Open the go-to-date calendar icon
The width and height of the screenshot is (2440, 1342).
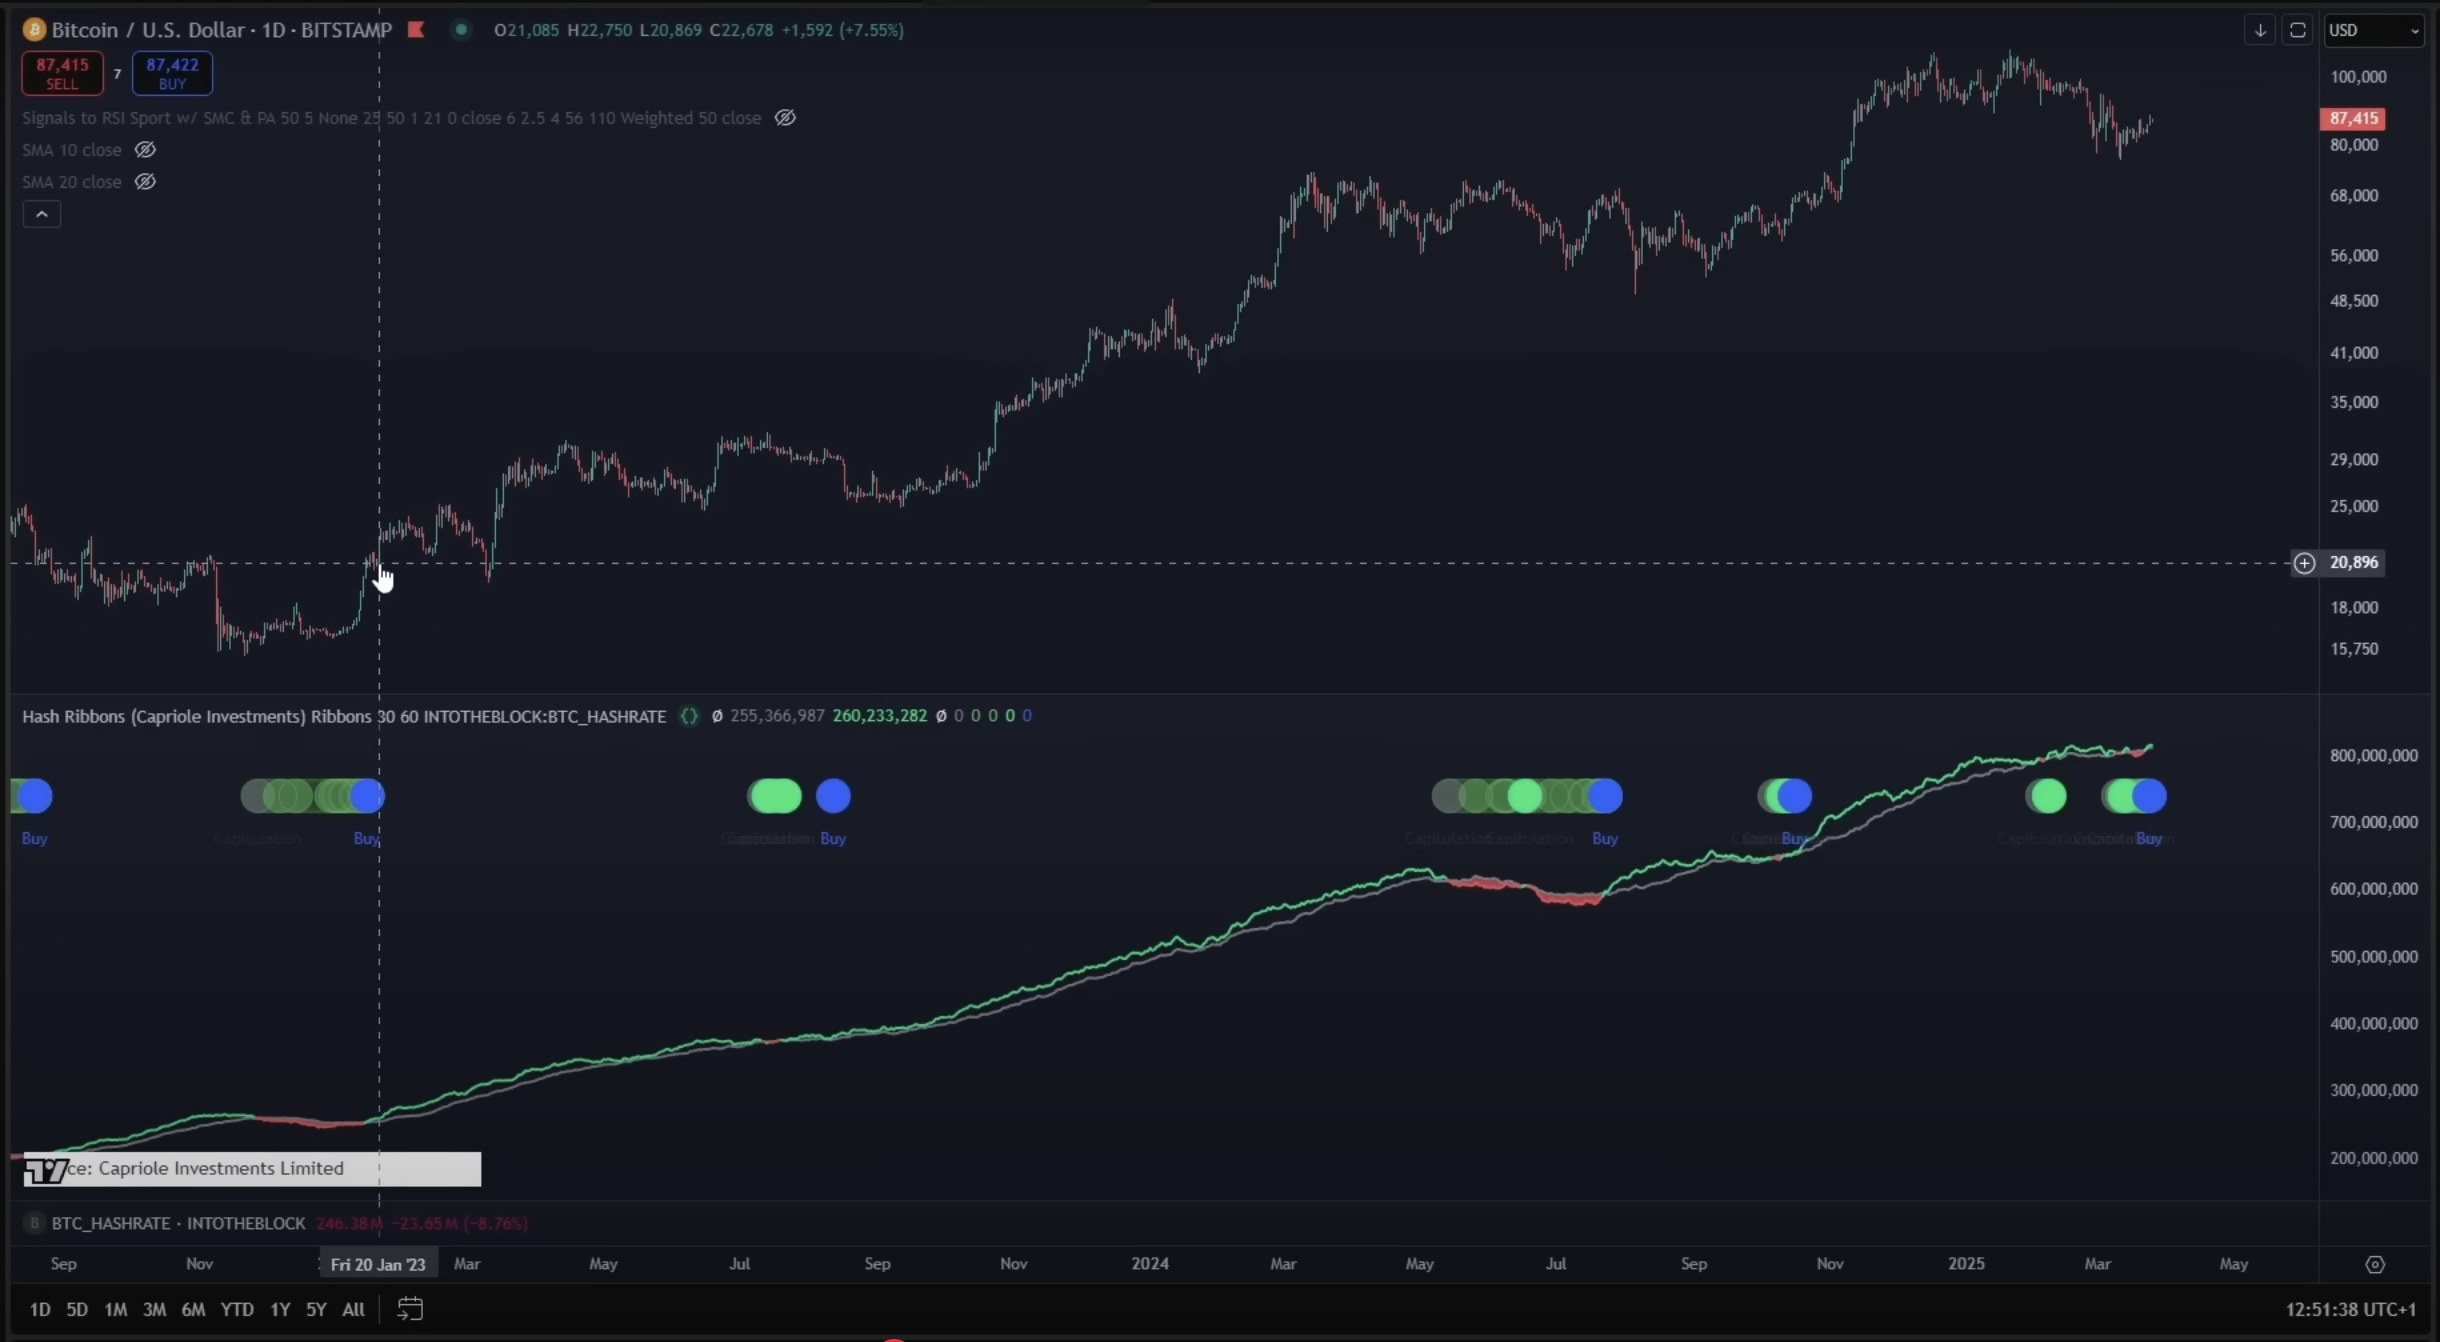point(410,1308)
